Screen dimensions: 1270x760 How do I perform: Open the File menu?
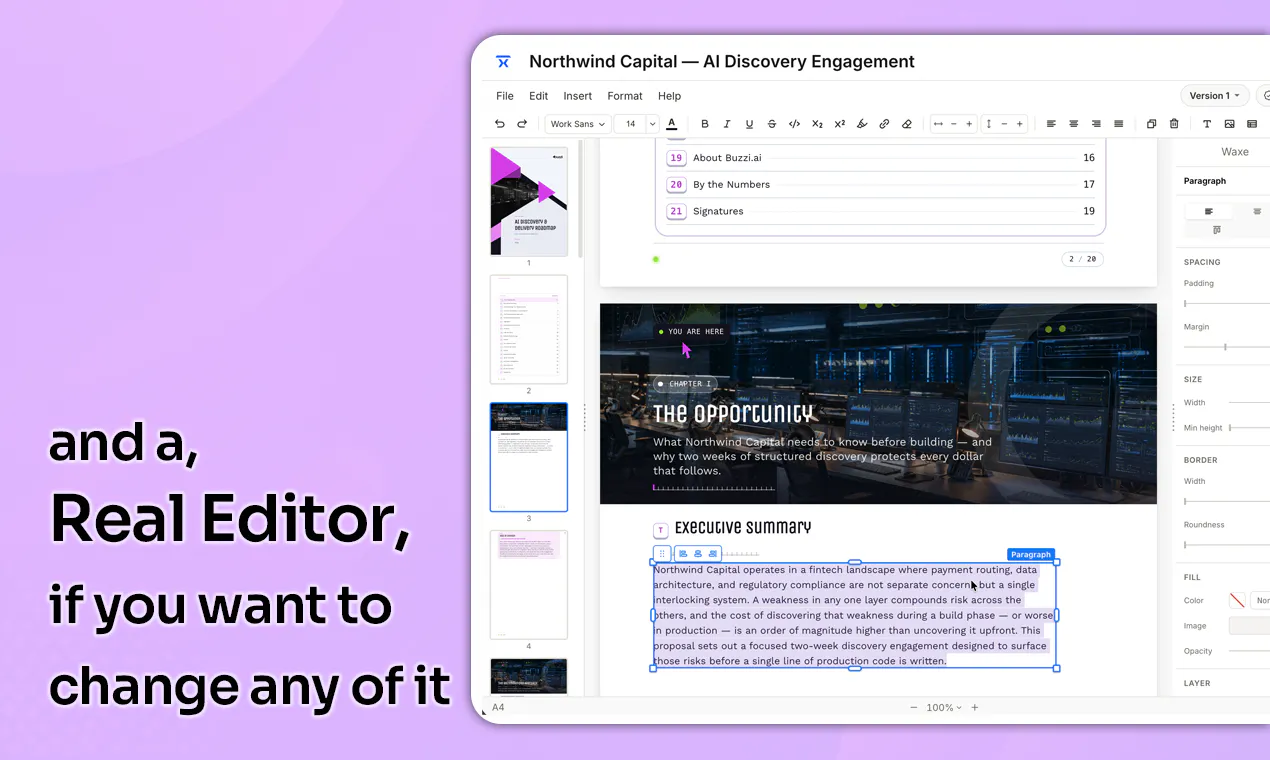tap(505, 96)
